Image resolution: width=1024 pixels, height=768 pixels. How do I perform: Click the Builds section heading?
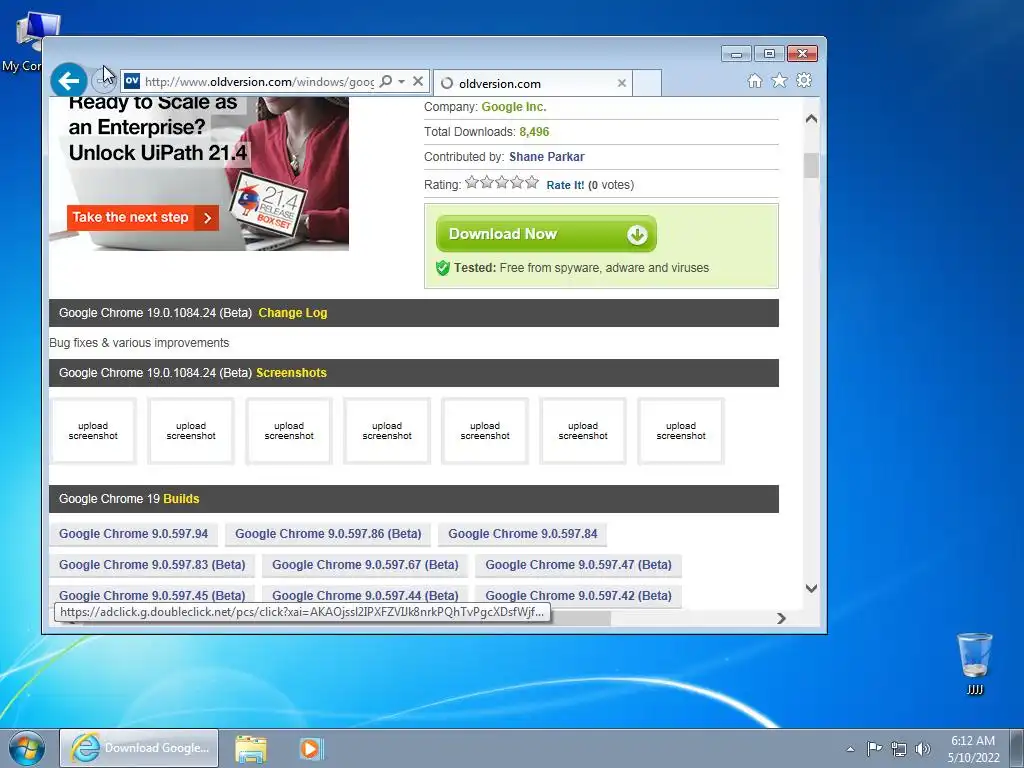tap(181, 499)
